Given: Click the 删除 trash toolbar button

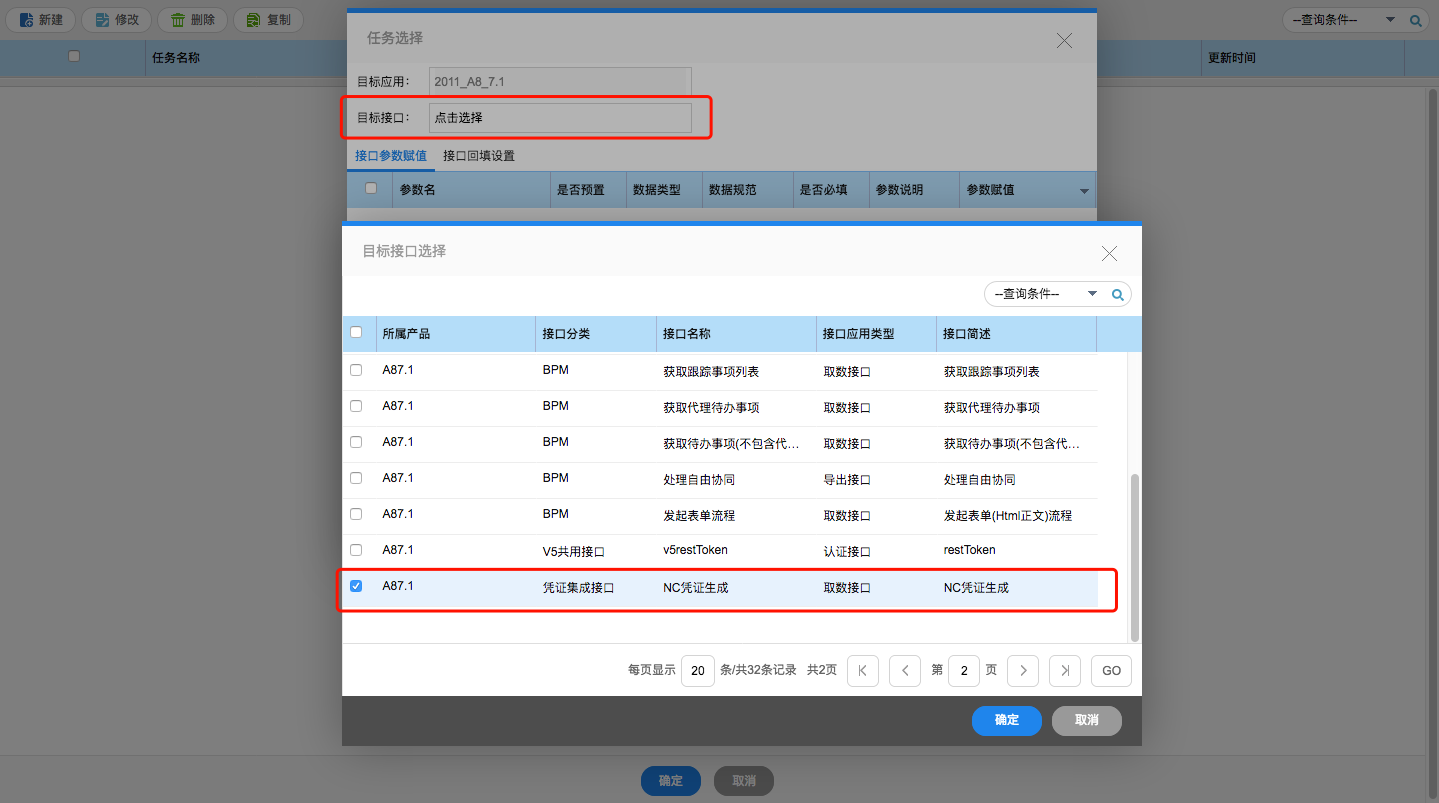Looking at the screenshot, I should click(x=192, y=20).
